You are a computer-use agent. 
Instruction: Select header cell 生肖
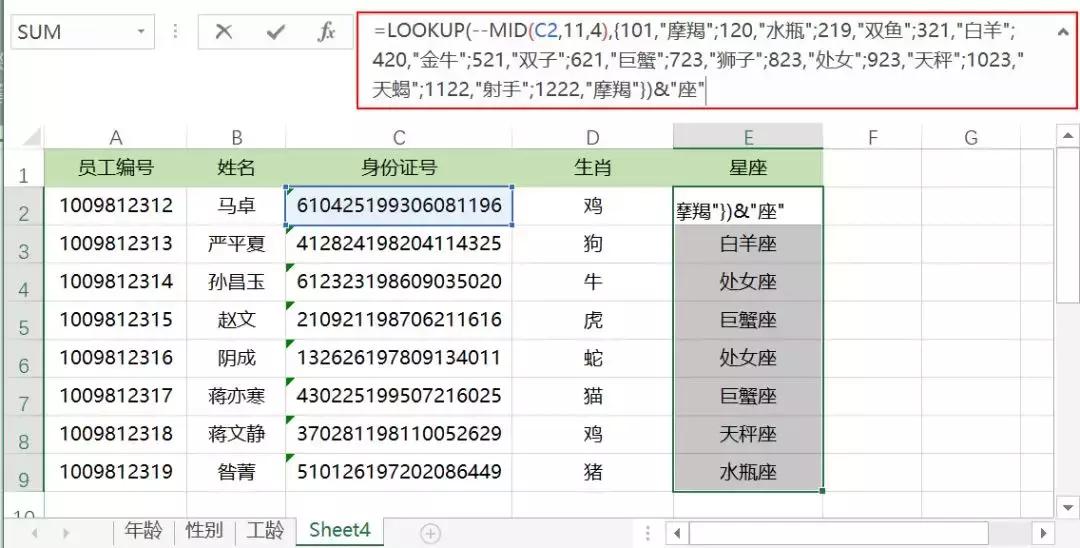tap(592, 167)
